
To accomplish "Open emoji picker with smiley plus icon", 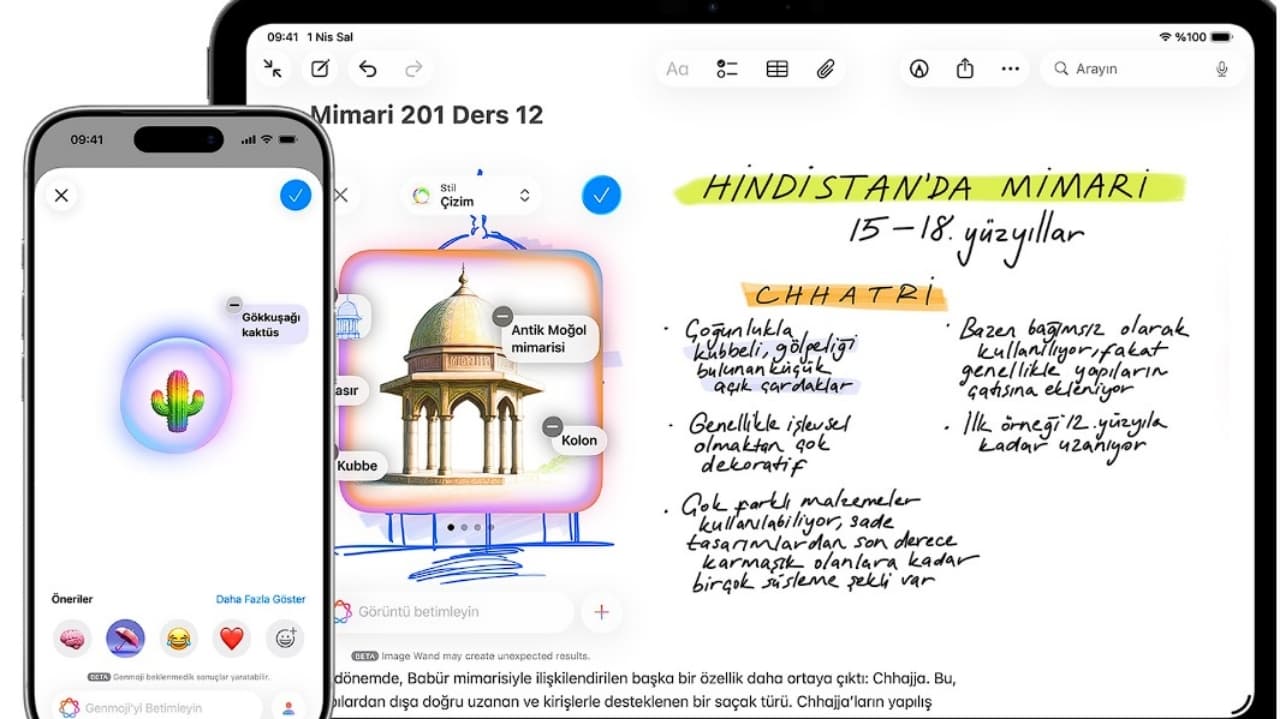I will [285, 639].
